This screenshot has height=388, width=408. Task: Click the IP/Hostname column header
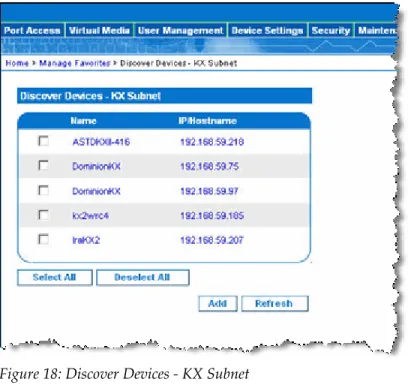[x=208, y=121]
